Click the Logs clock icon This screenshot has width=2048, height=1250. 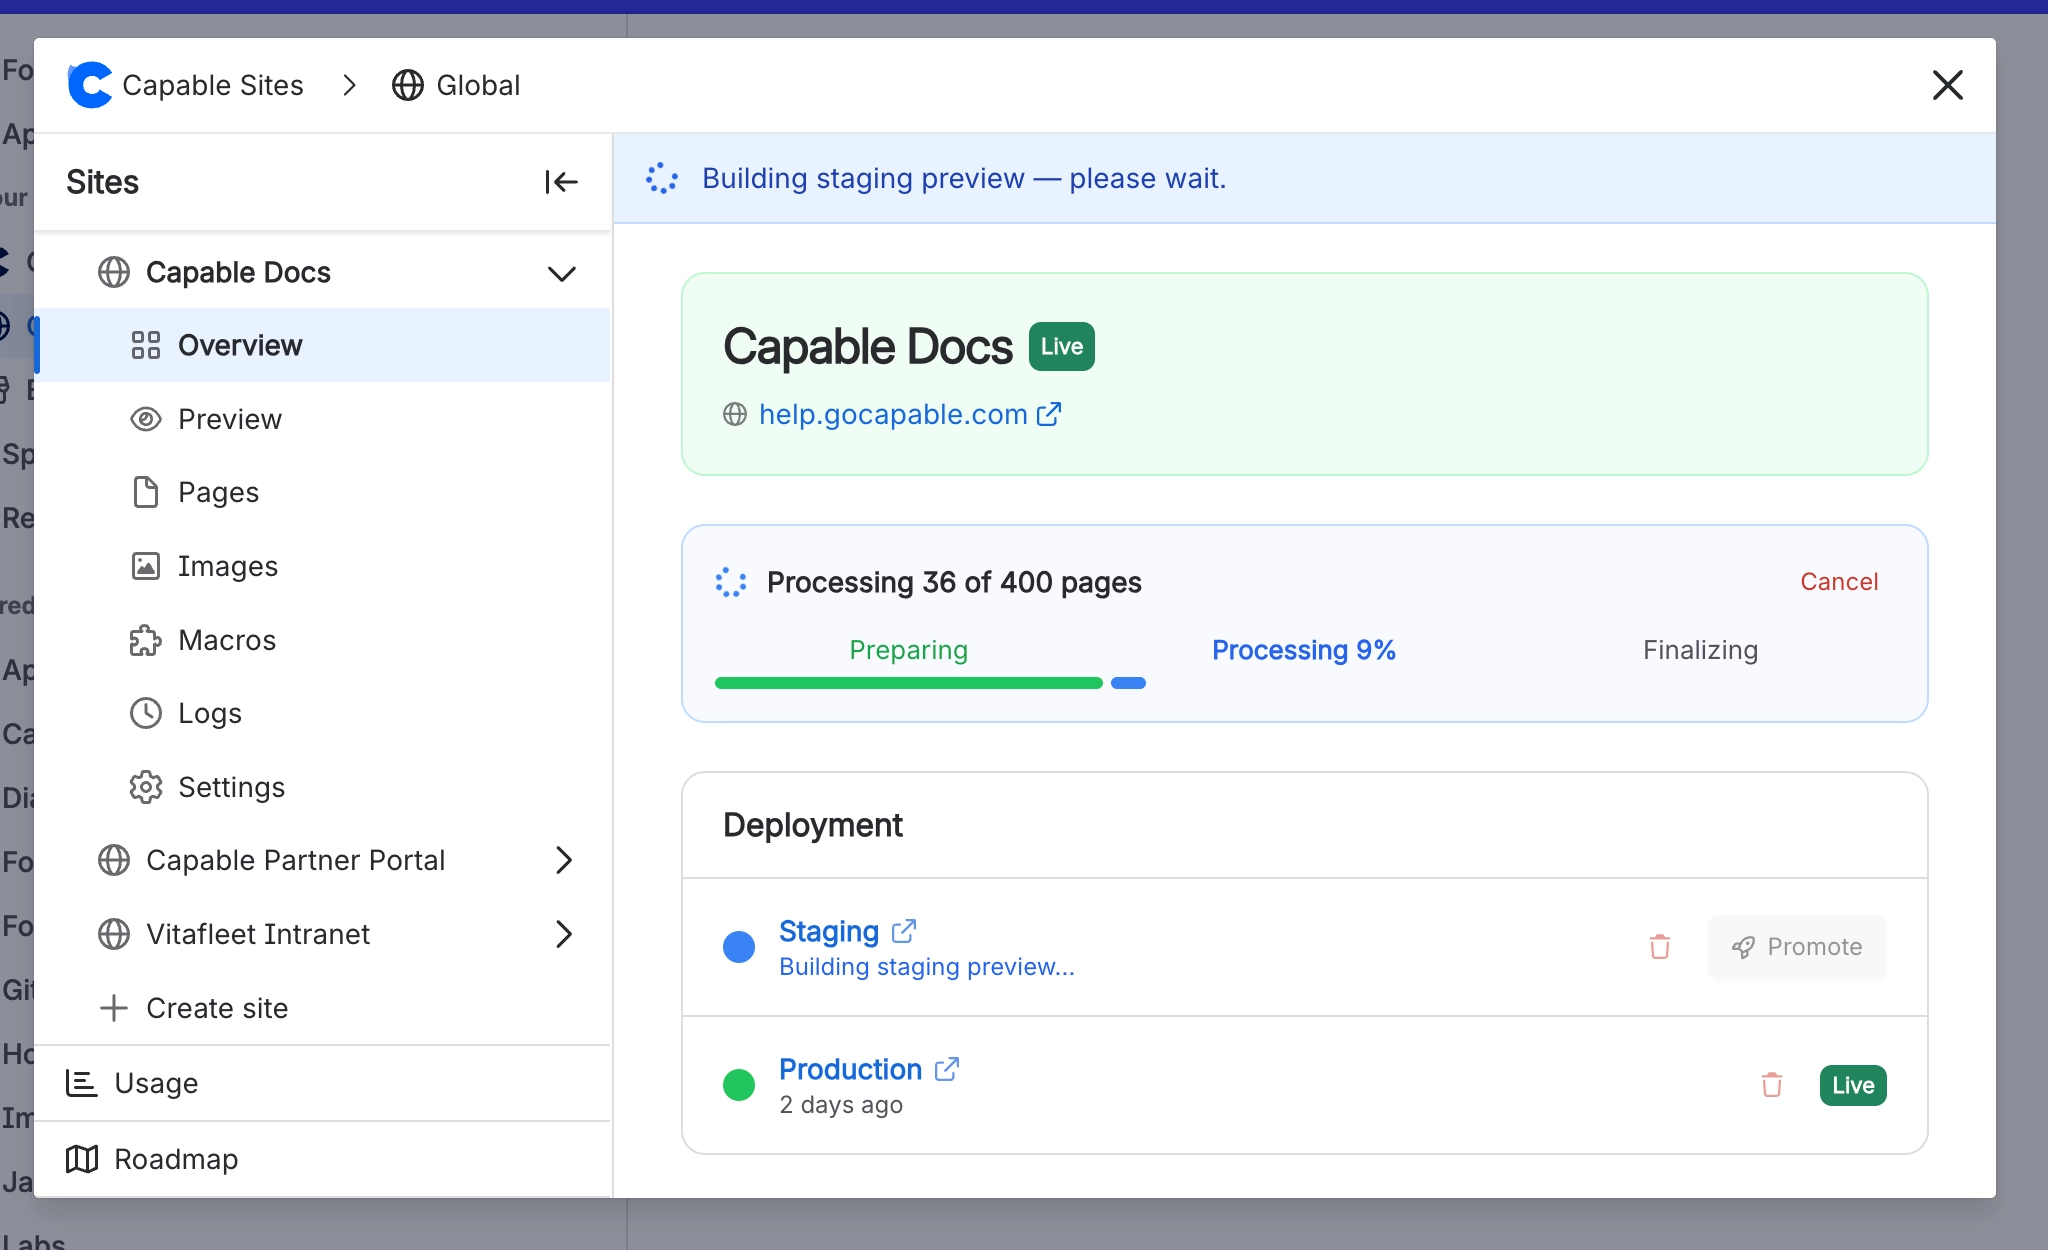coord(146,713)
